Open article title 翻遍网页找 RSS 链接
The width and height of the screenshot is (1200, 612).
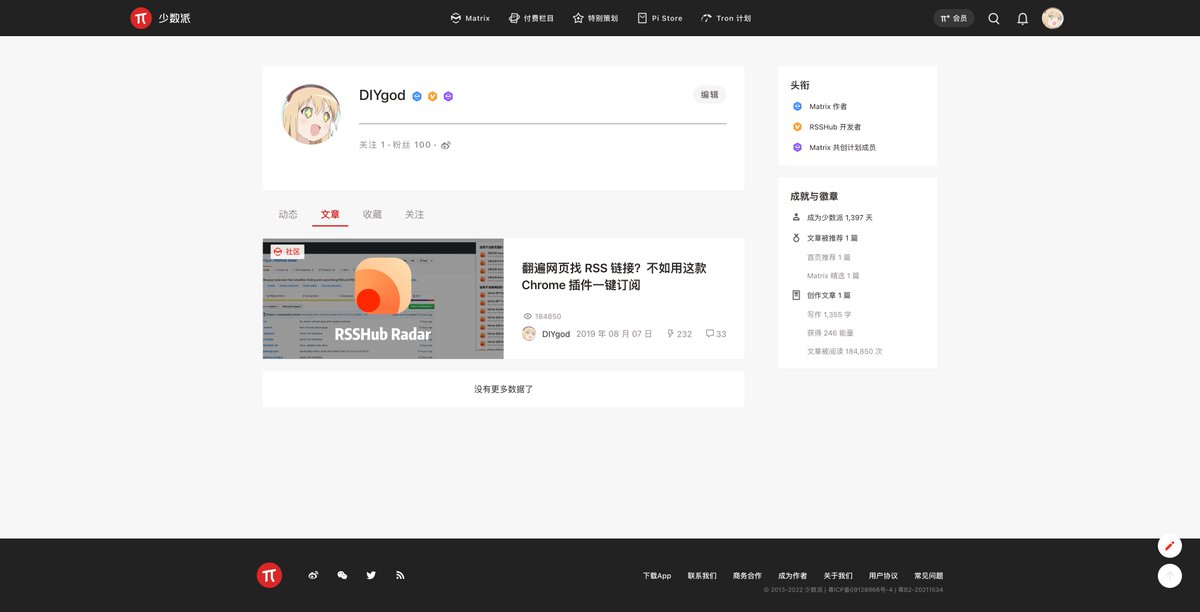614,276
